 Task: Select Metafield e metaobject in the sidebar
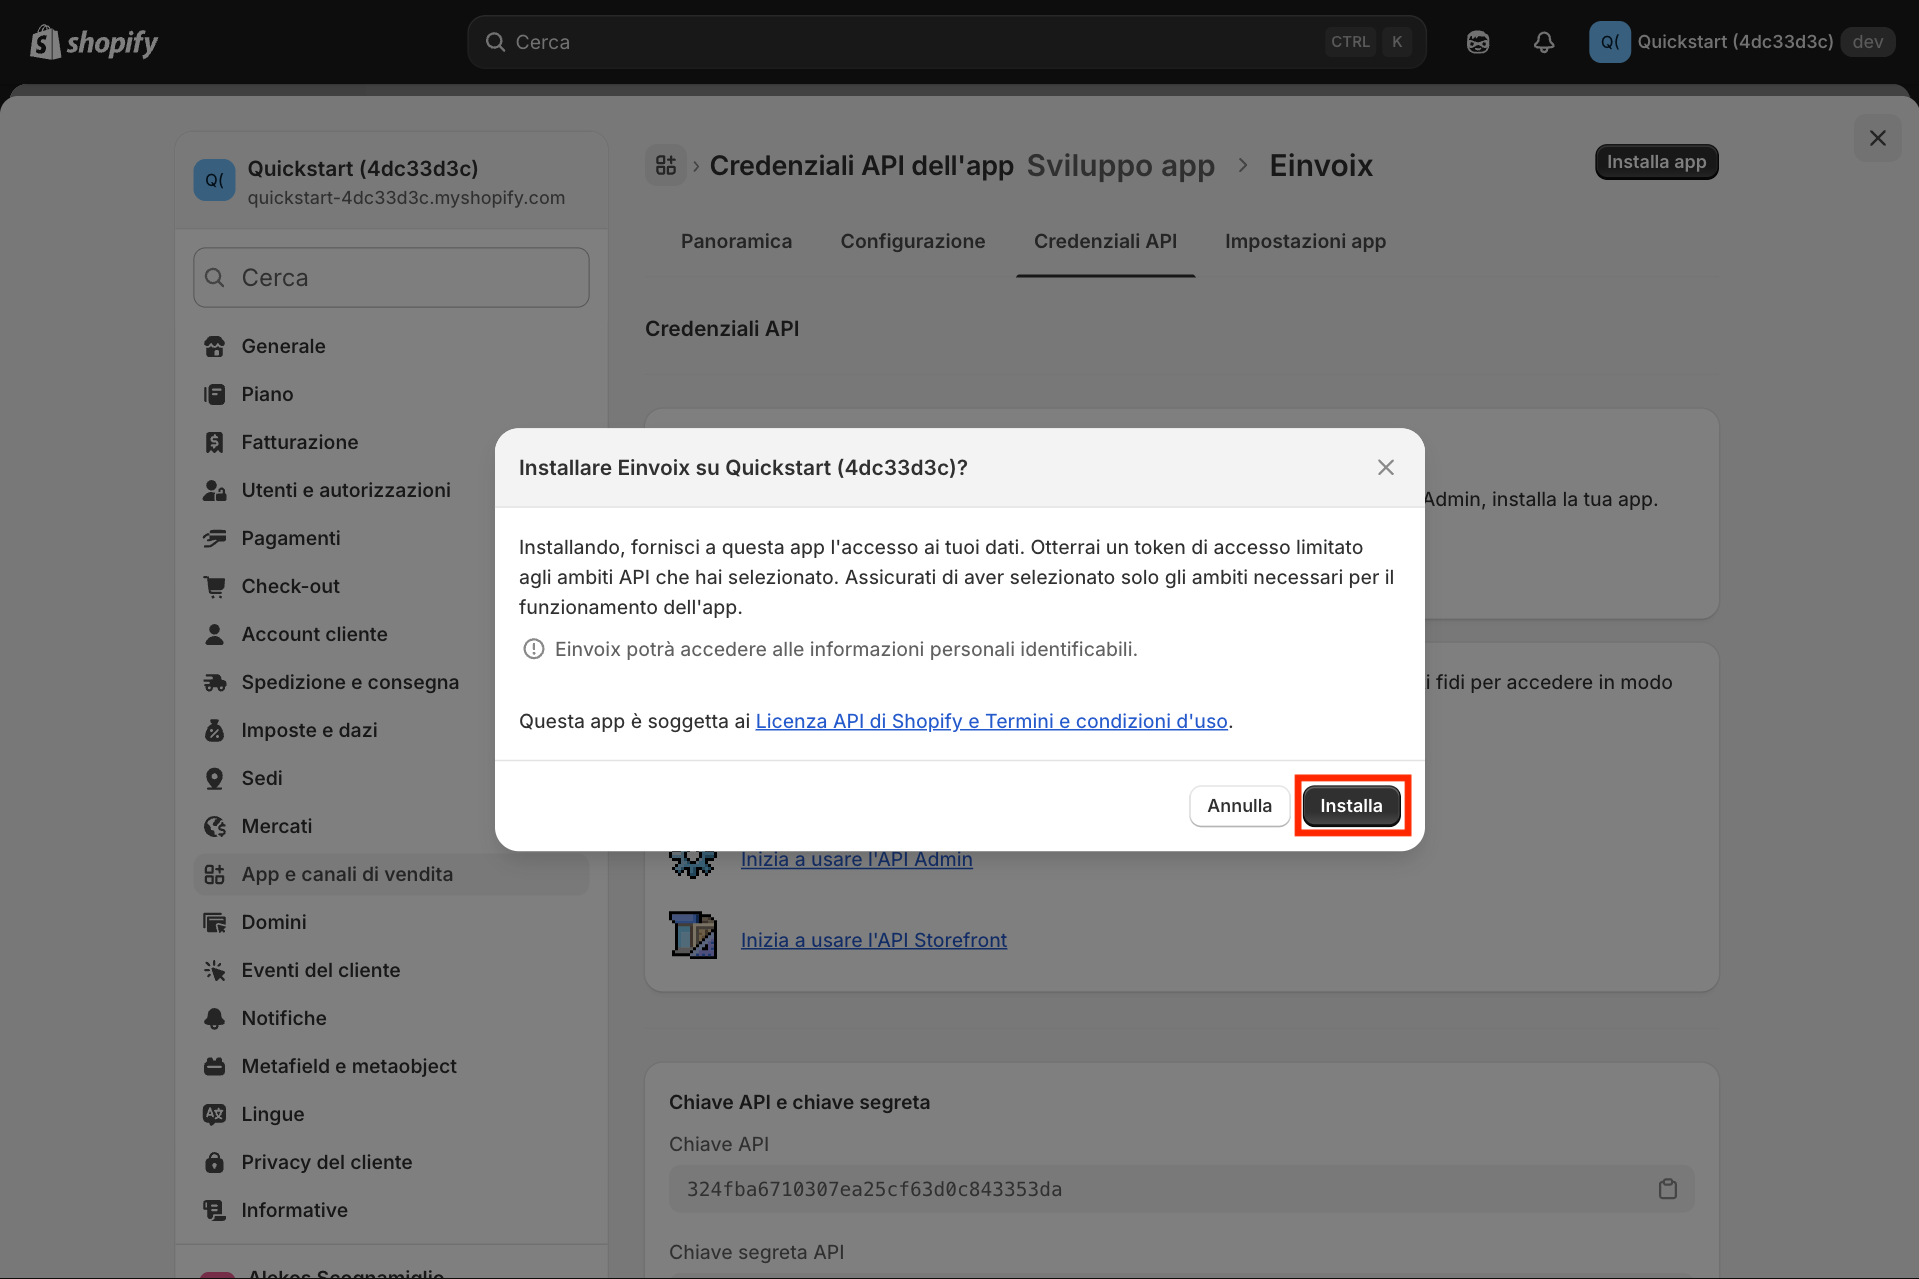click(348, 1066)
